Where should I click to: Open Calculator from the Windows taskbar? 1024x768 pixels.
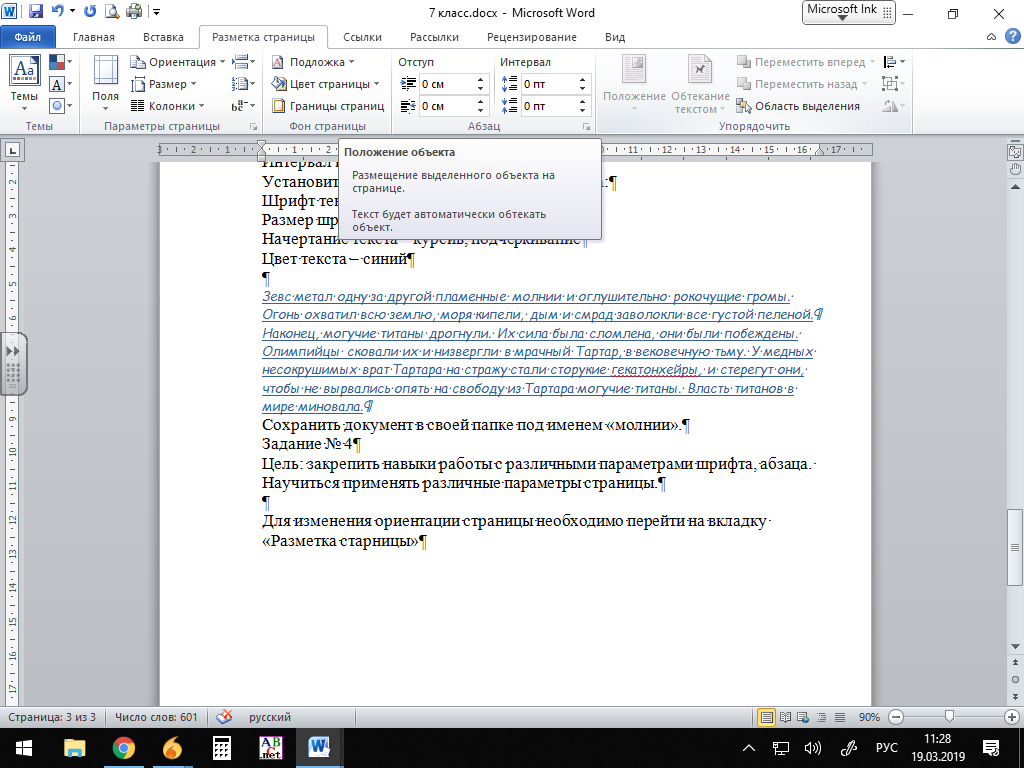pyautogui.click(x=222, y=748)
